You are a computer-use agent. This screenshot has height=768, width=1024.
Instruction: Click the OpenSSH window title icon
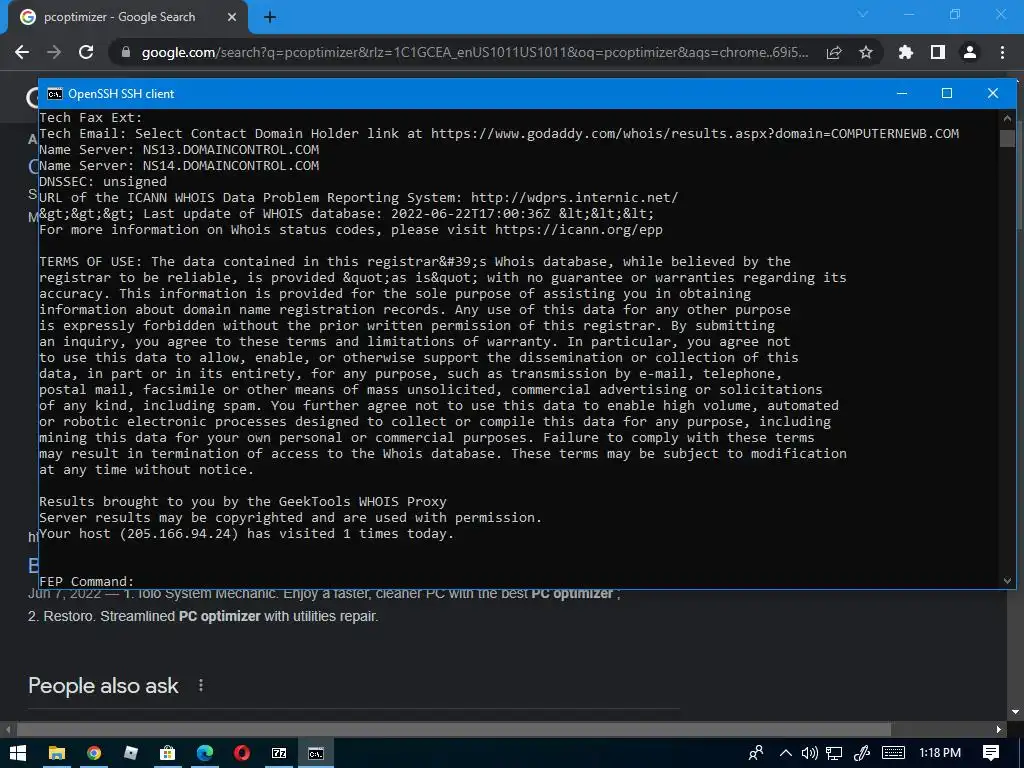click(55, 94)
